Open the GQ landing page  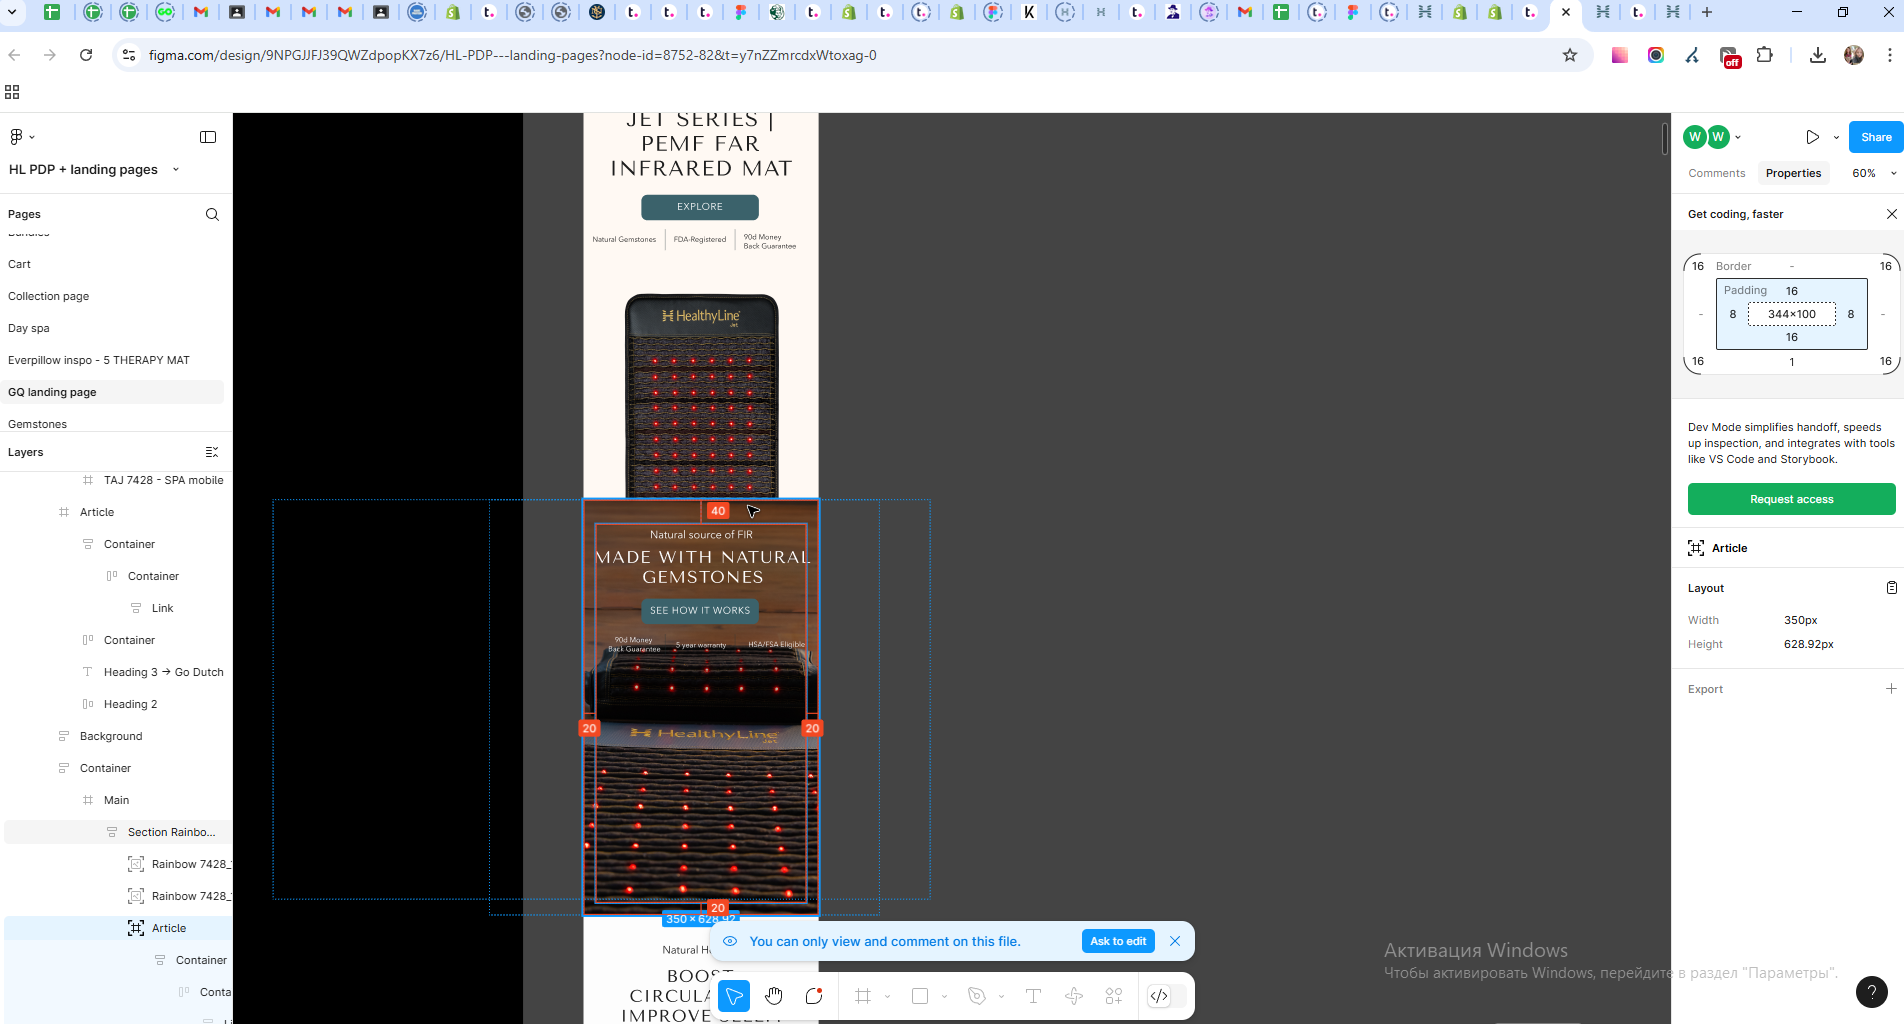click(x=114, y=392)
